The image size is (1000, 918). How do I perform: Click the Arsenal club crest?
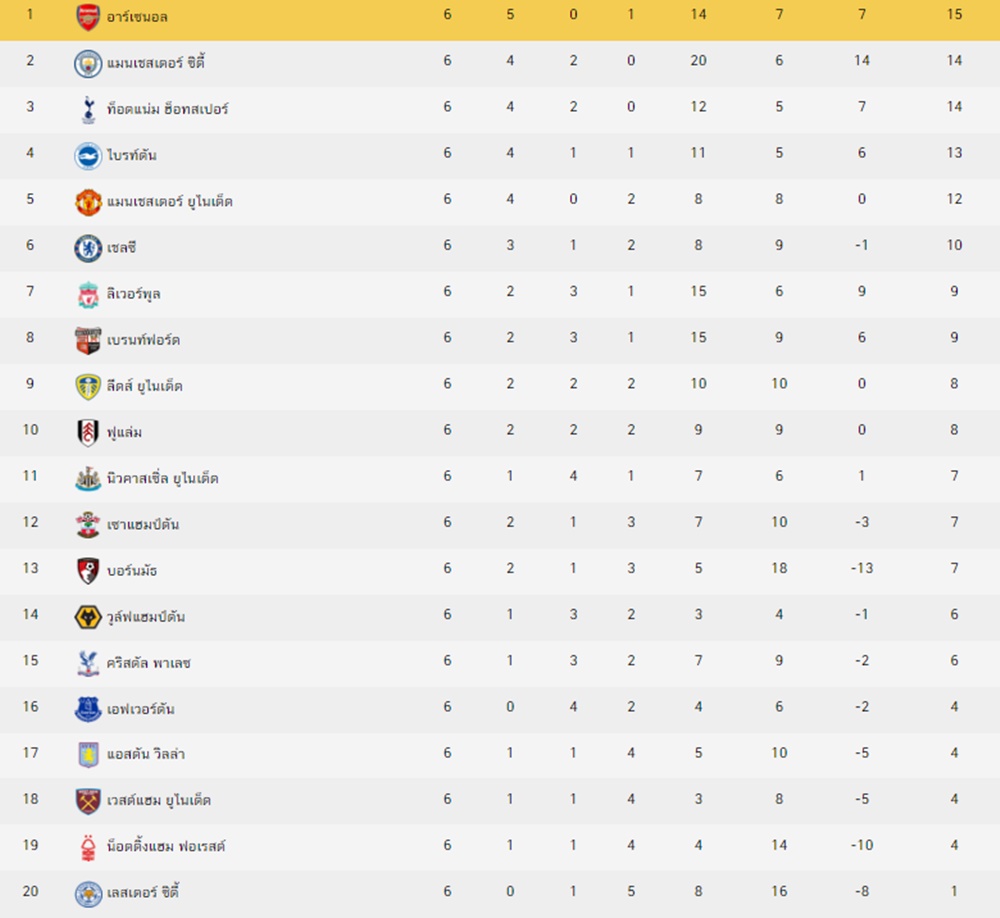(88, 17)
